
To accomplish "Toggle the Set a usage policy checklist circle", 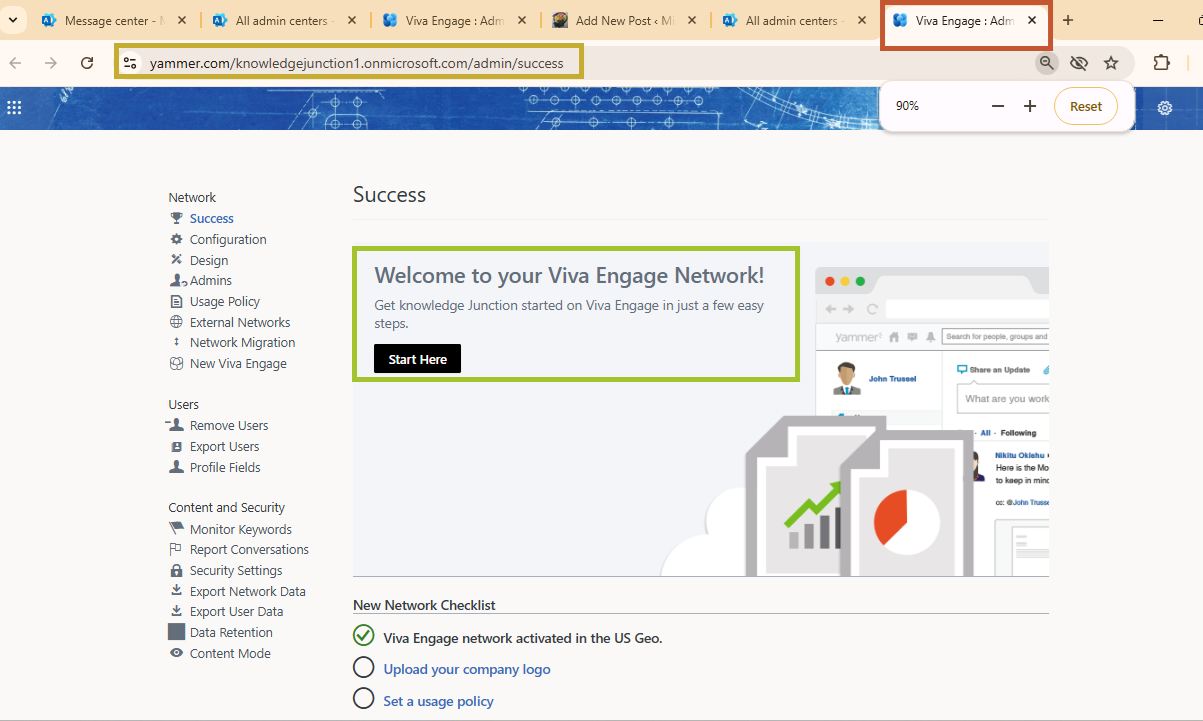I will tap(364, 700).
